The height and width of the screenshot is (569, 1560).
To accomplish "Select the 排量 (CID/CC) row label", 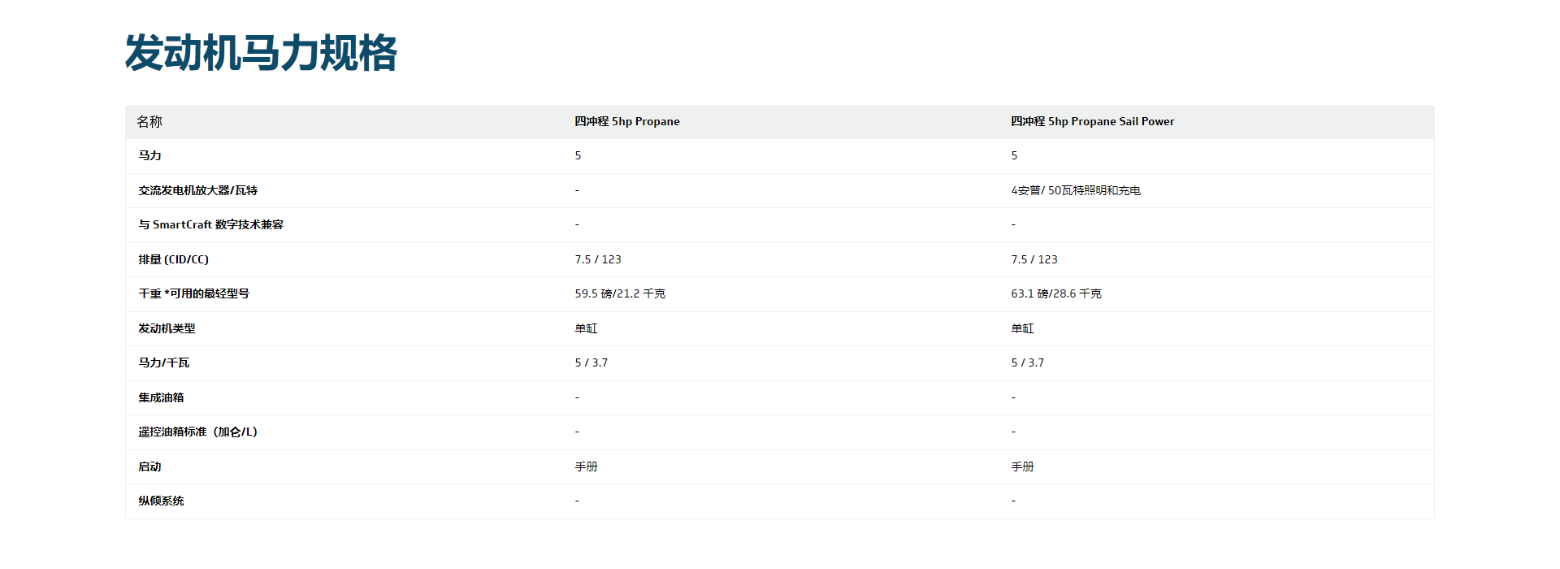I will point(174,260).
